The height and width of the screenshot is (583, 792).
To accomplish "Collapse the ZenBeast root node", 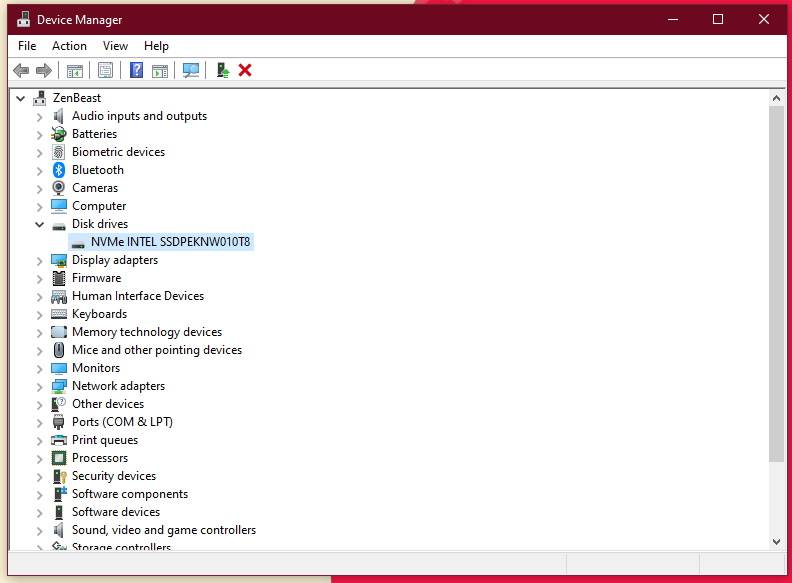I will [x=21, y=98].
